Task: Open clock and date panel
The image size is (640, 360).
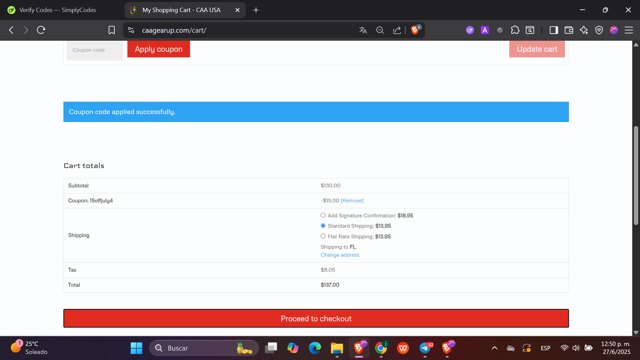Action: (x=616, y=348)
